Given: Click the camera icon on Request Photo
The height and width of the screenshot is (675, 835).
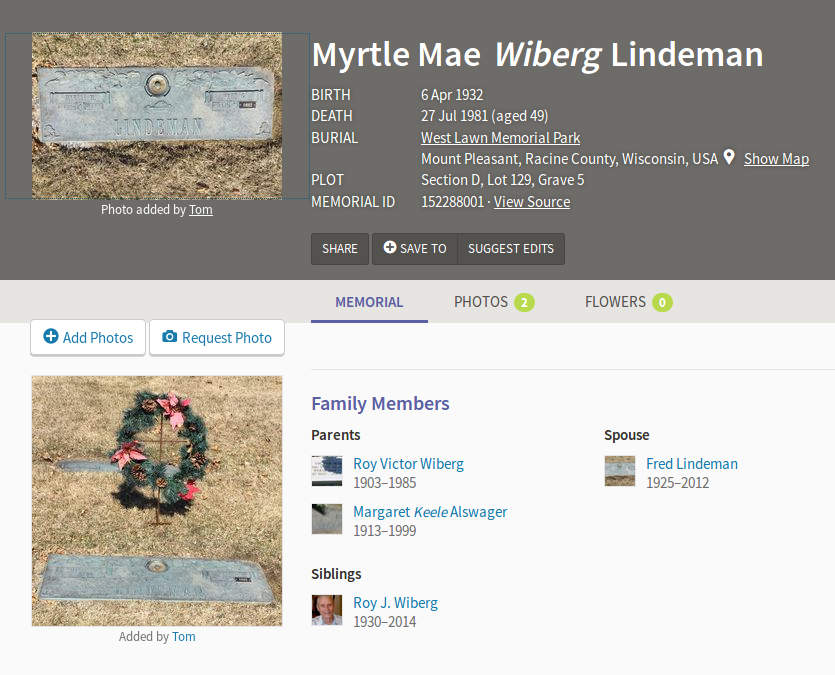Looking at the screenshot, I should click(170, 337).
